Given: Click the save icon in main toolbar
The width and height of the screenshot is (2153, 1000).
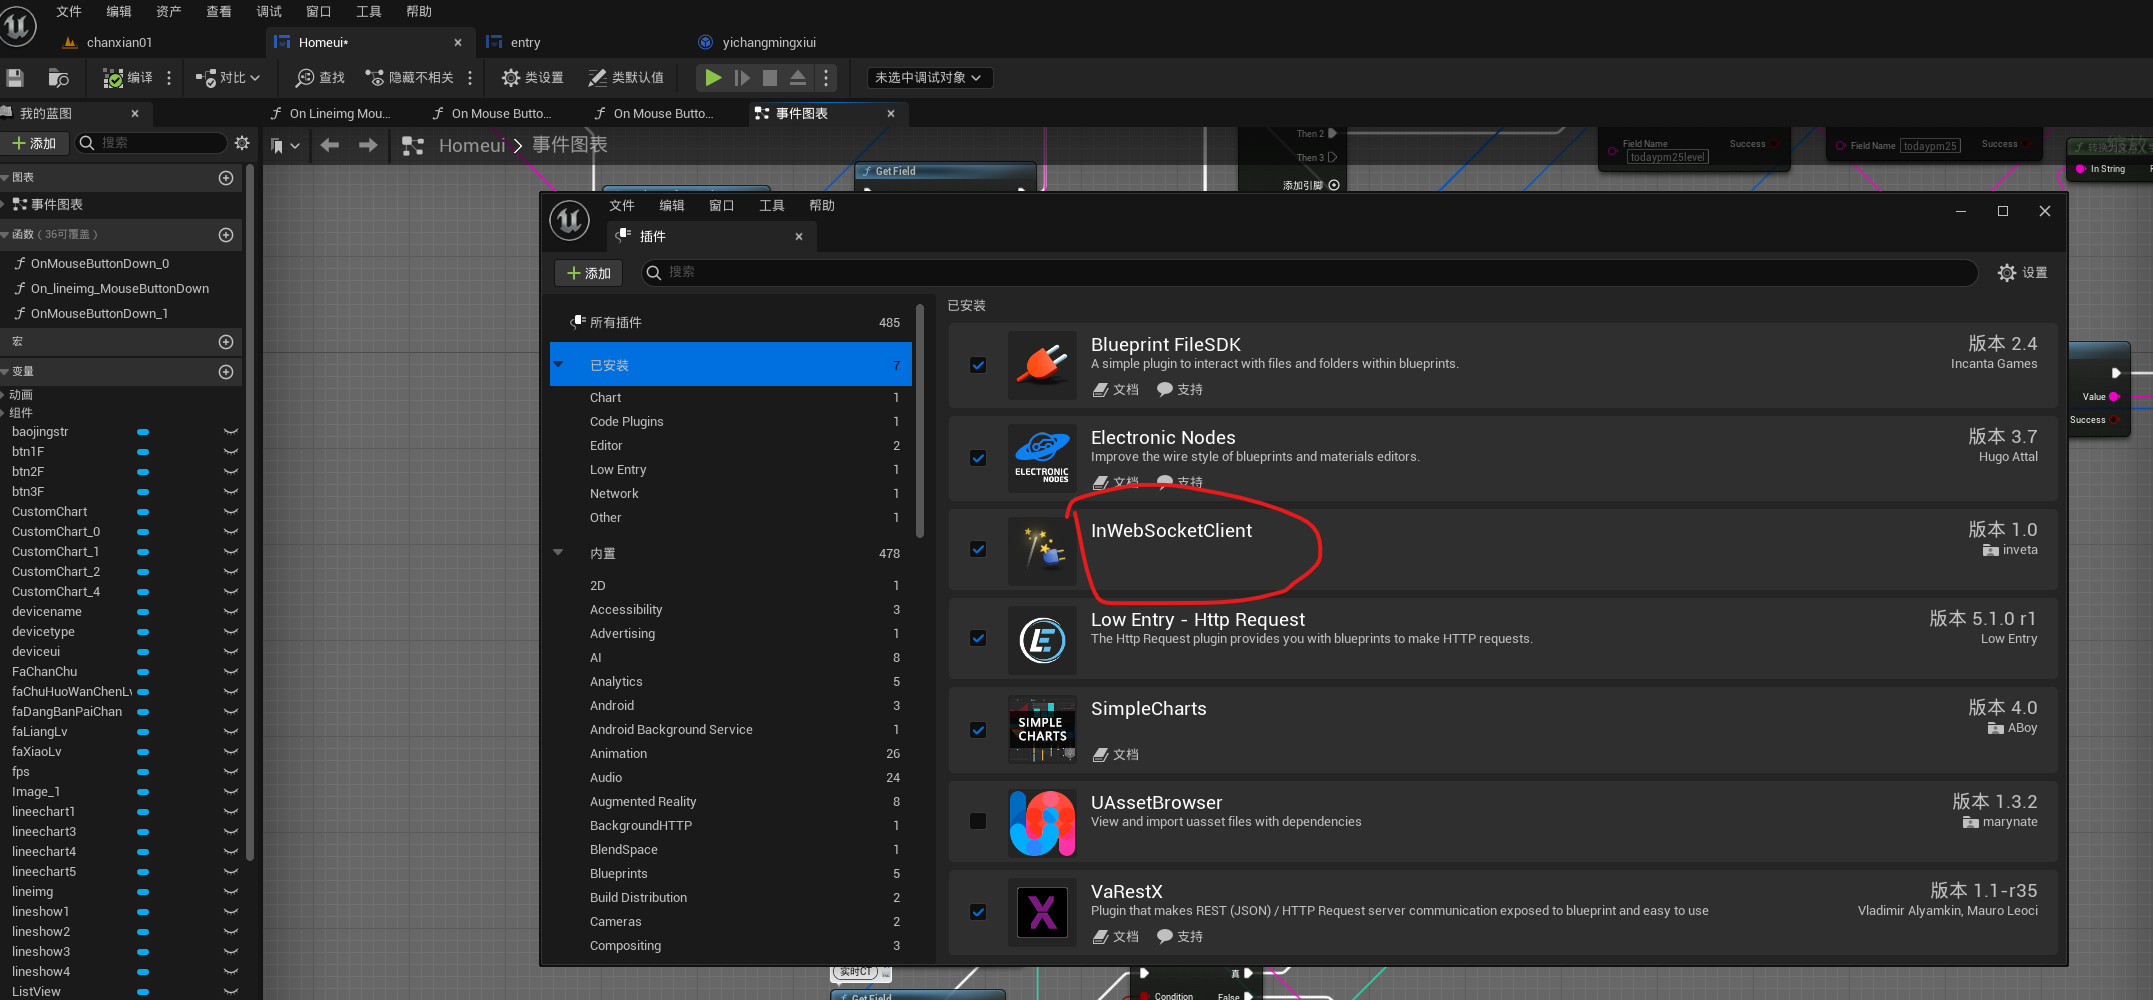Looking at the screenshot, I should pyautogui.click(x=15, y=78).
